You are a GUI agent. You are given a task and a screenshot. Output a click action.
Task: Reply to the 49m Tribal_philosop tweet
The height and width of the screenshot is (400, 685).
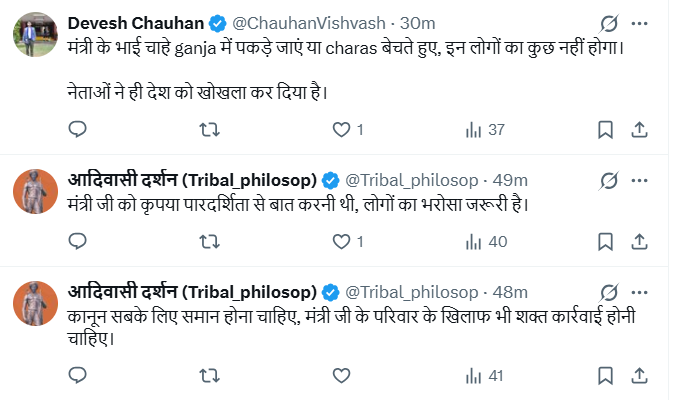tap(76, 241)
